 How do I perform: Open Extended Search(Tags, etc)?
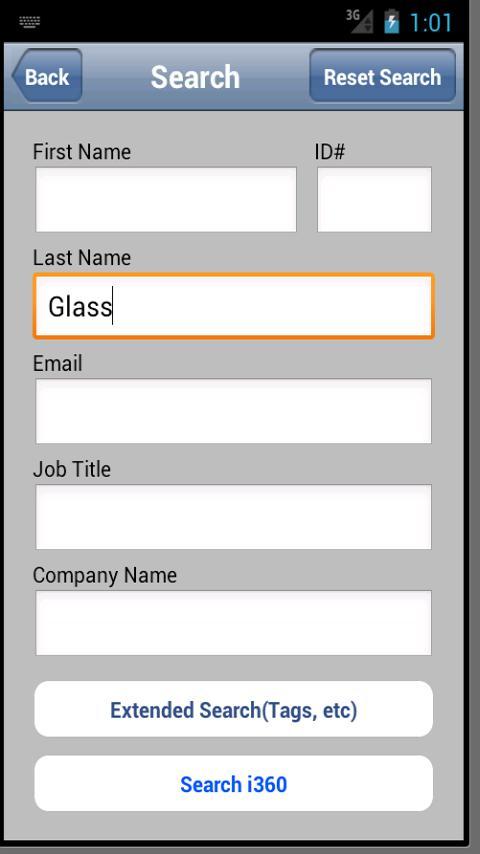point(234,709)
